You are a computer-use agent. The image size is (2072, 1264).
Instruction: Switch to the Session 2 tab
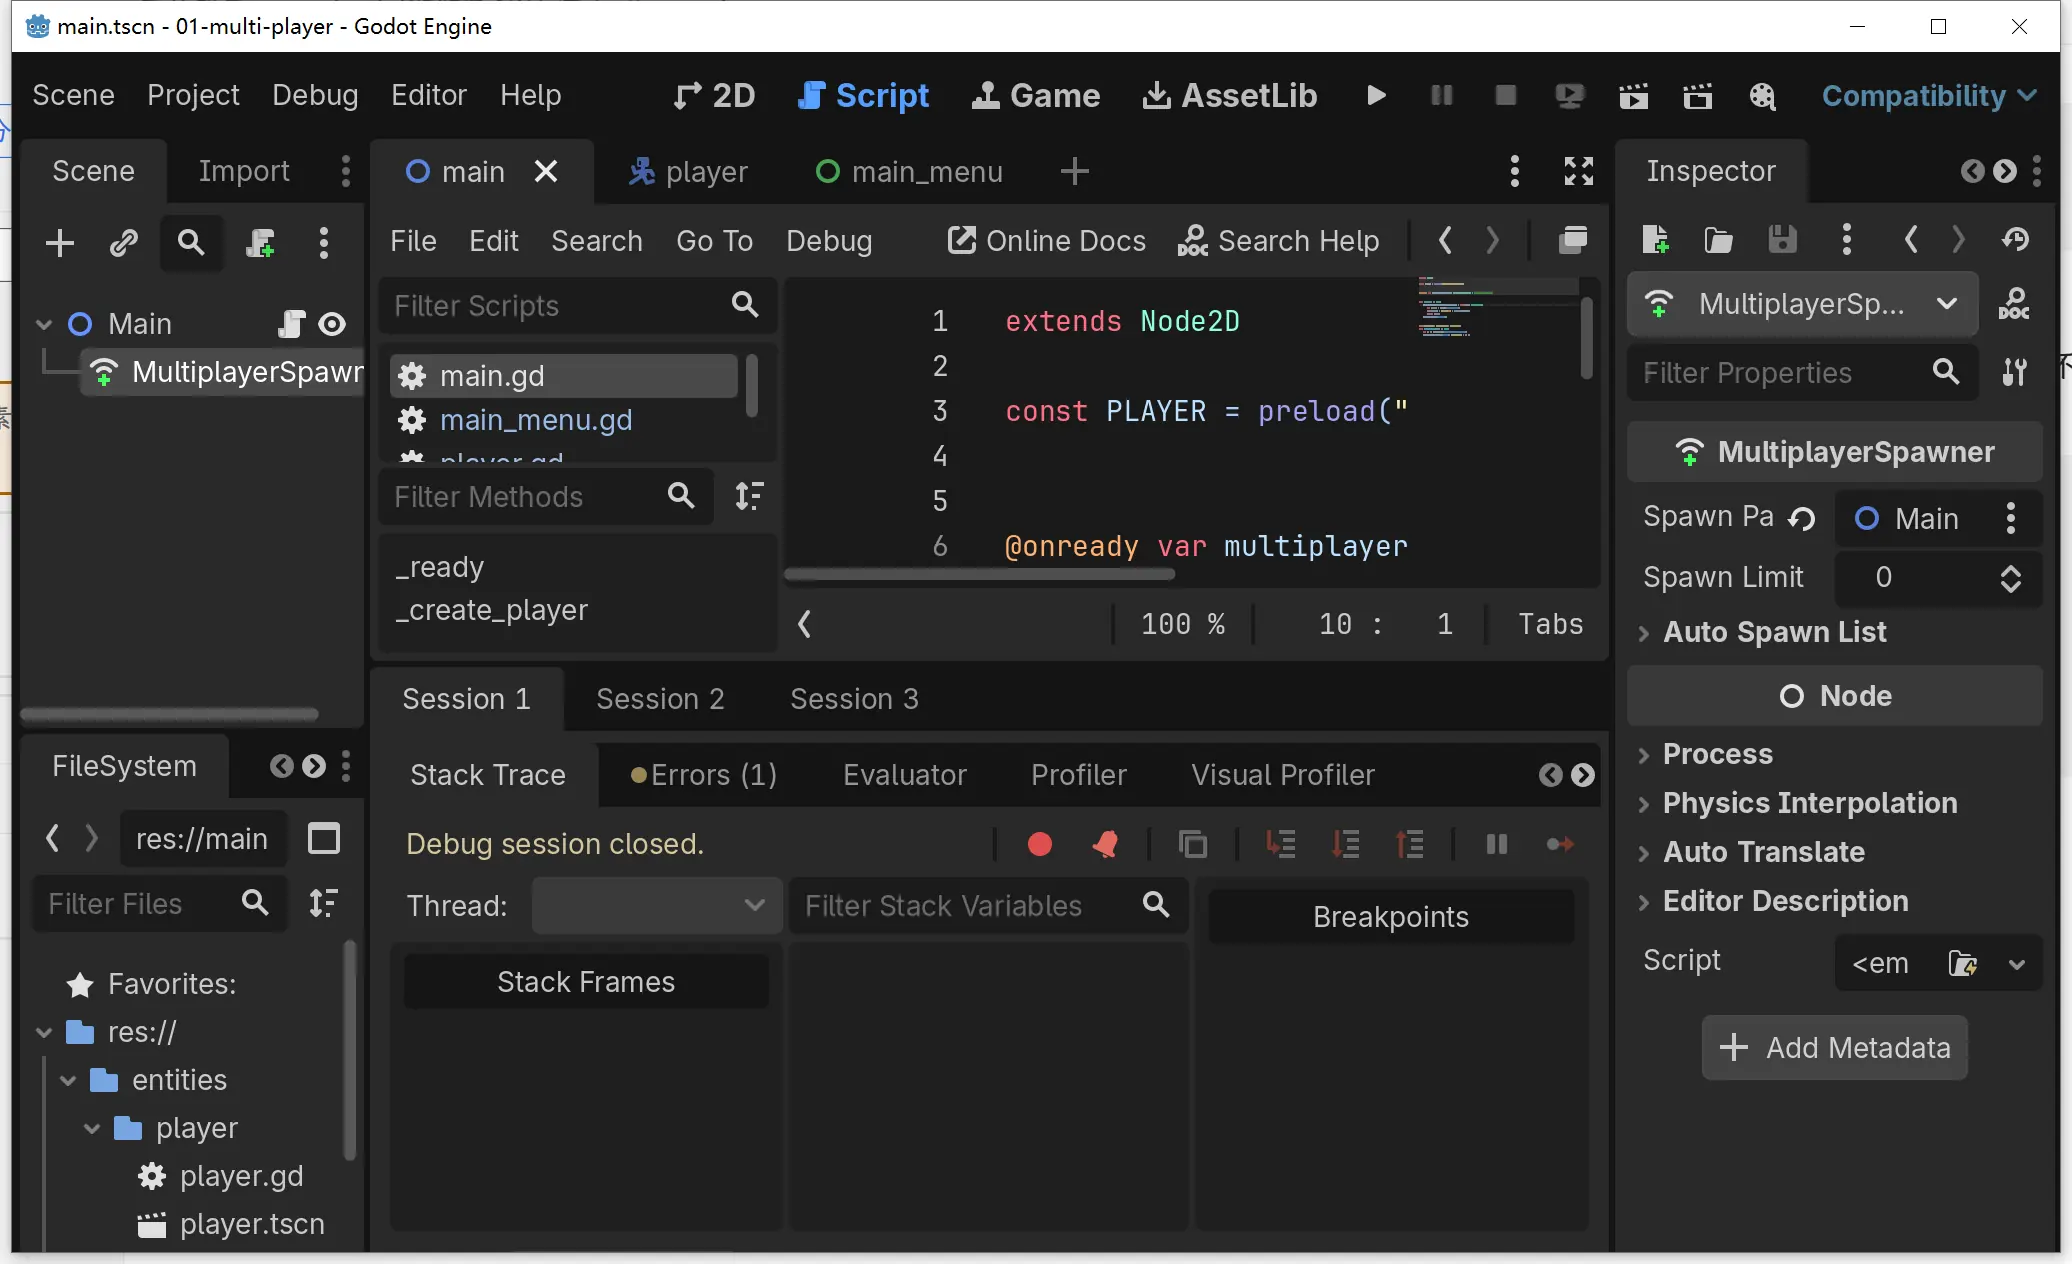[660, 699]
